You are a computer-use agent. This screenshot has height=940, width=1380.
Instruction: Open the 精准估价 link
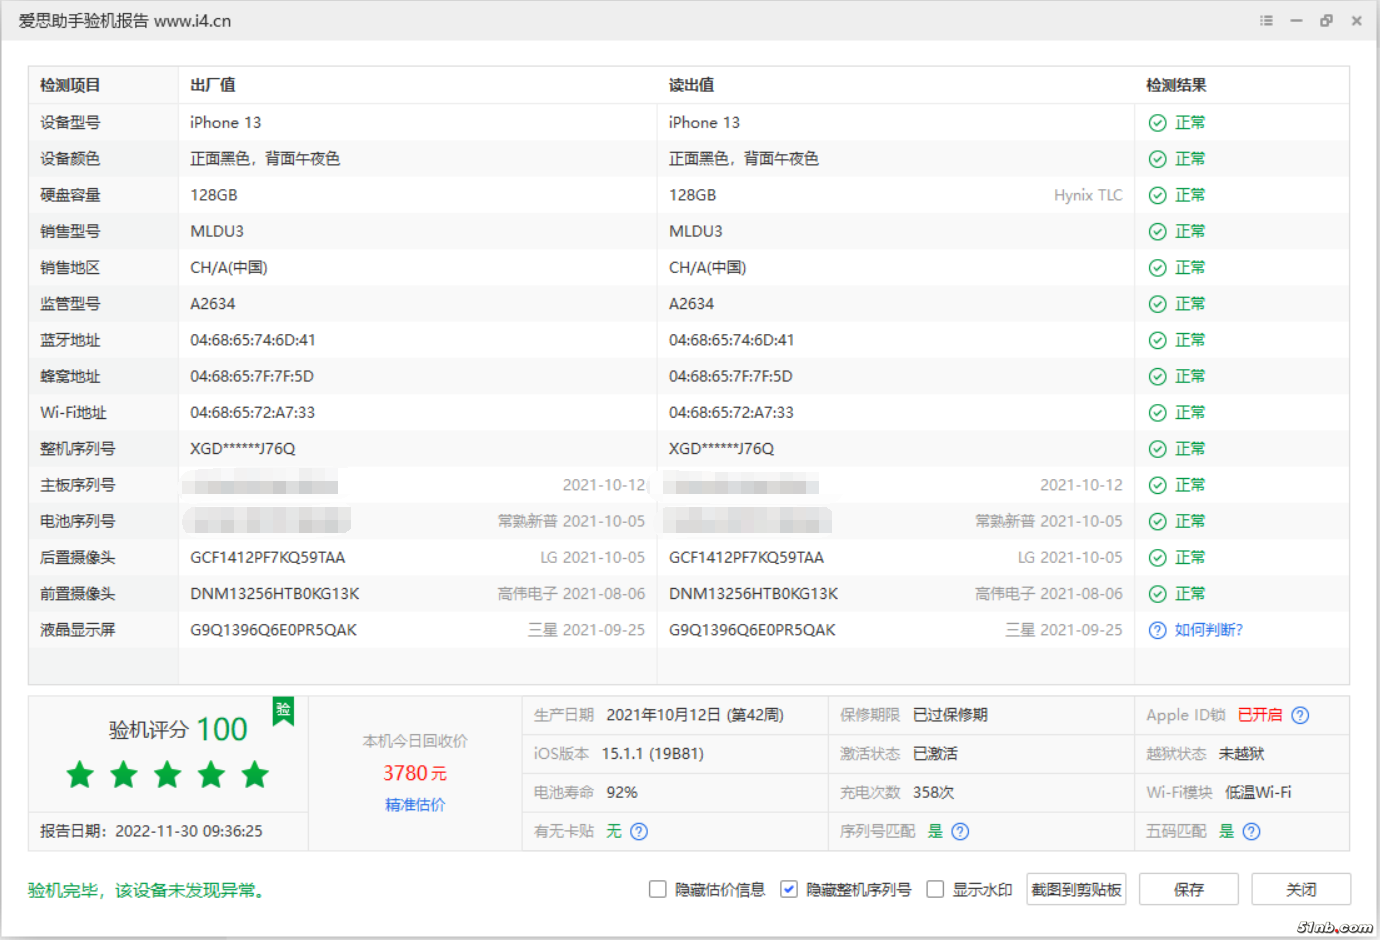coord(415,804)
